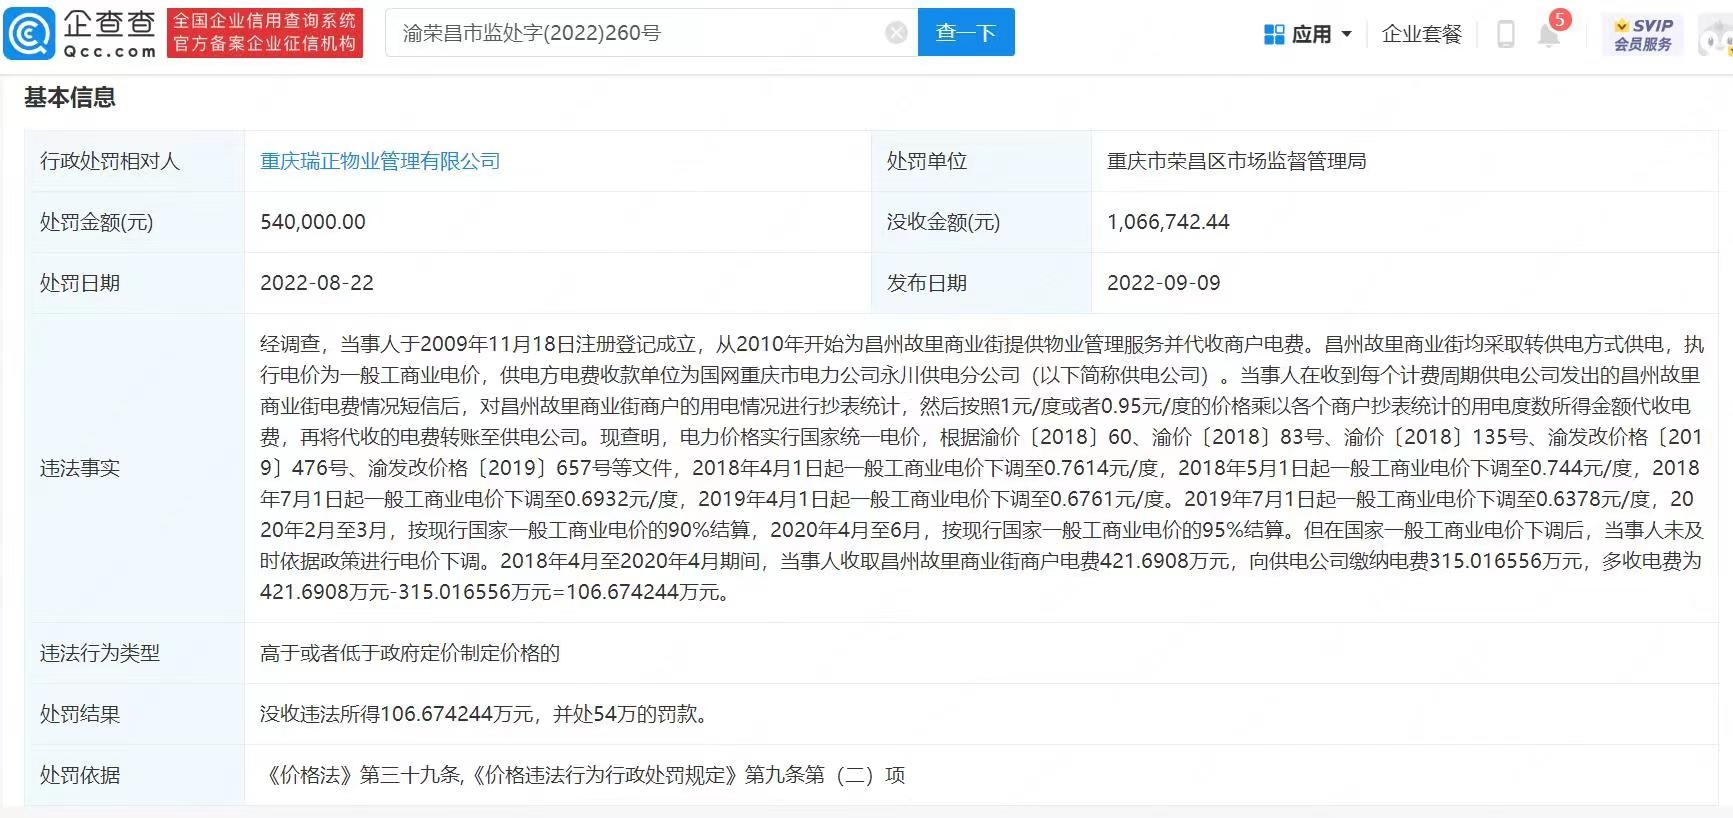
Task: Select the 处罚依据 label
Action: 80,775
